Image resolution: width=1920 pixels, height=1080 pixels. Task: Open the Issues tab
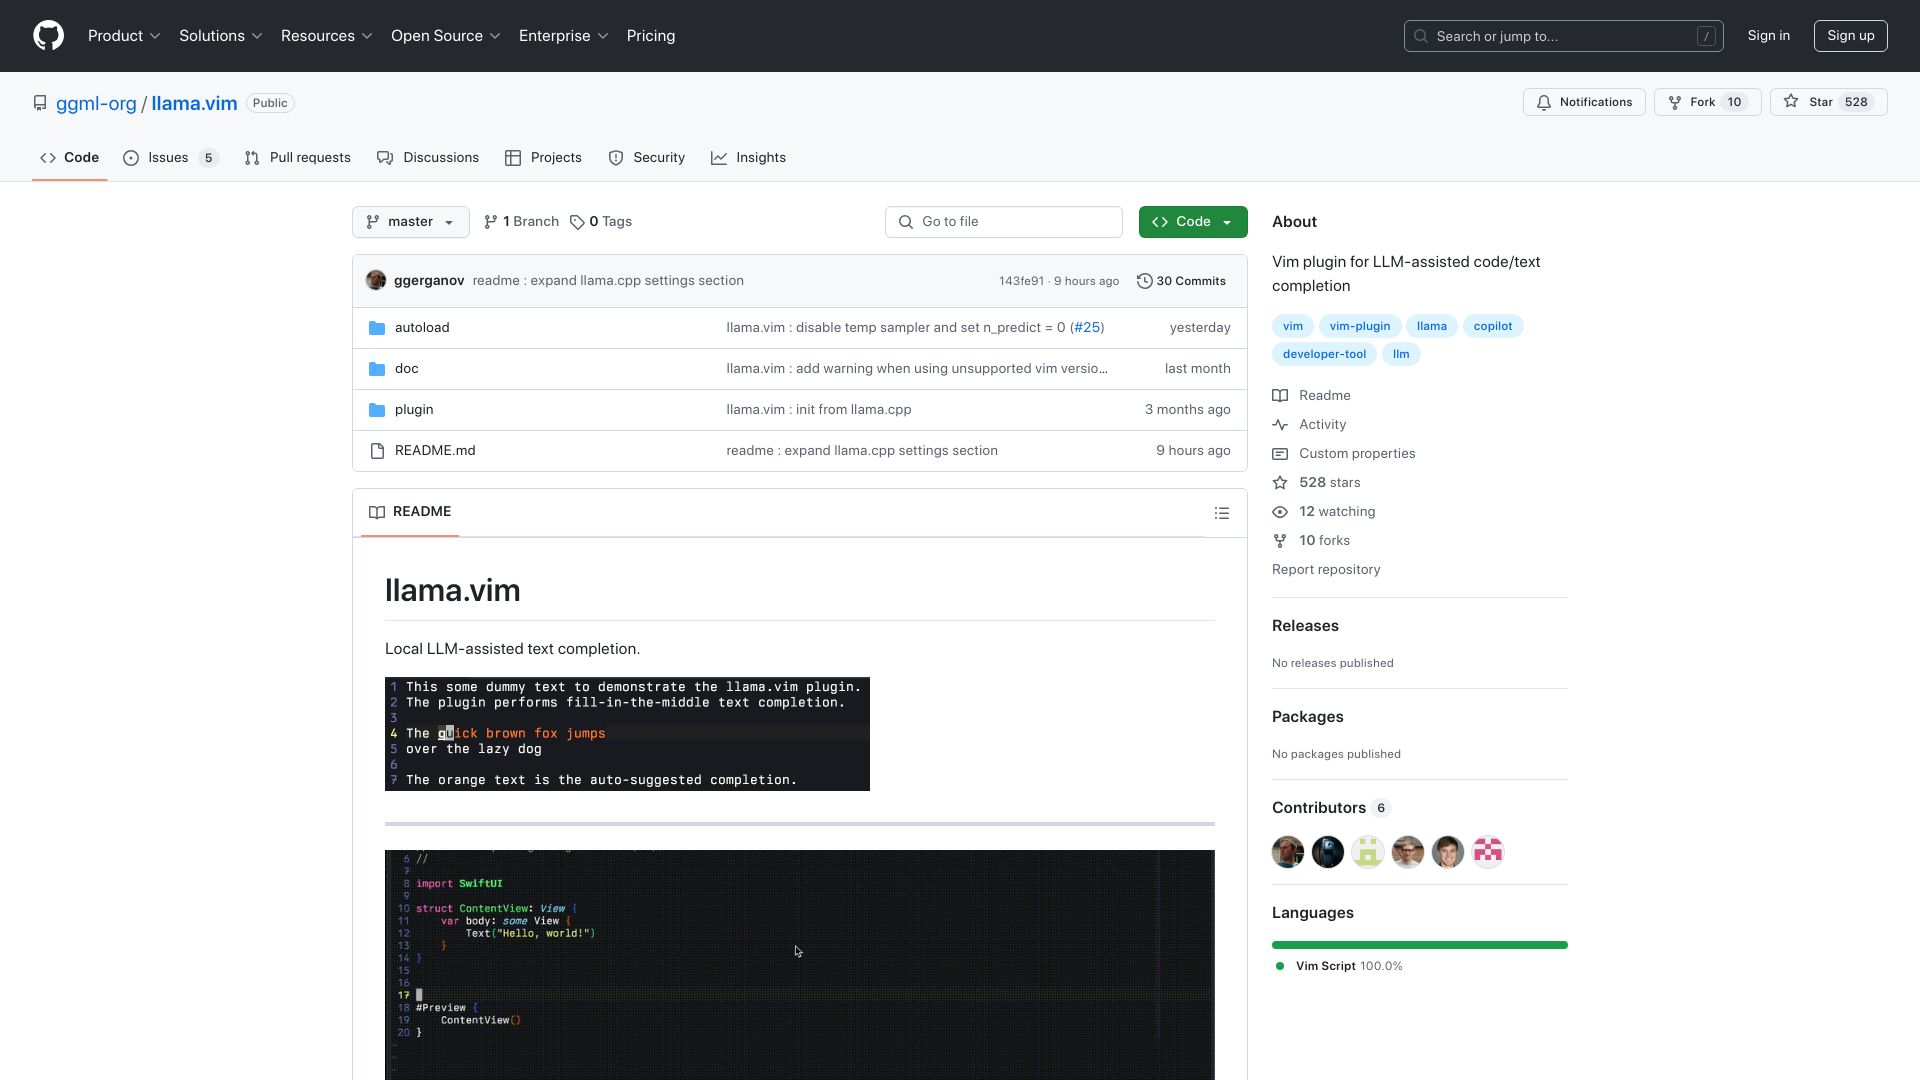(x=171, y=158)
